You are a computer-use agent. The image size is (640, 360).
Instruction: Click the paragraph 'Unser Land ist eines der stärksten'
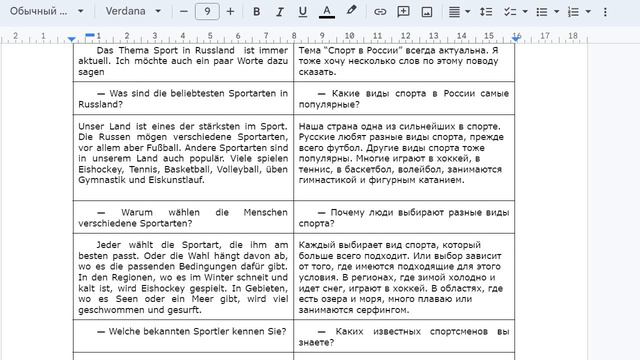click(x=183, y=153)
